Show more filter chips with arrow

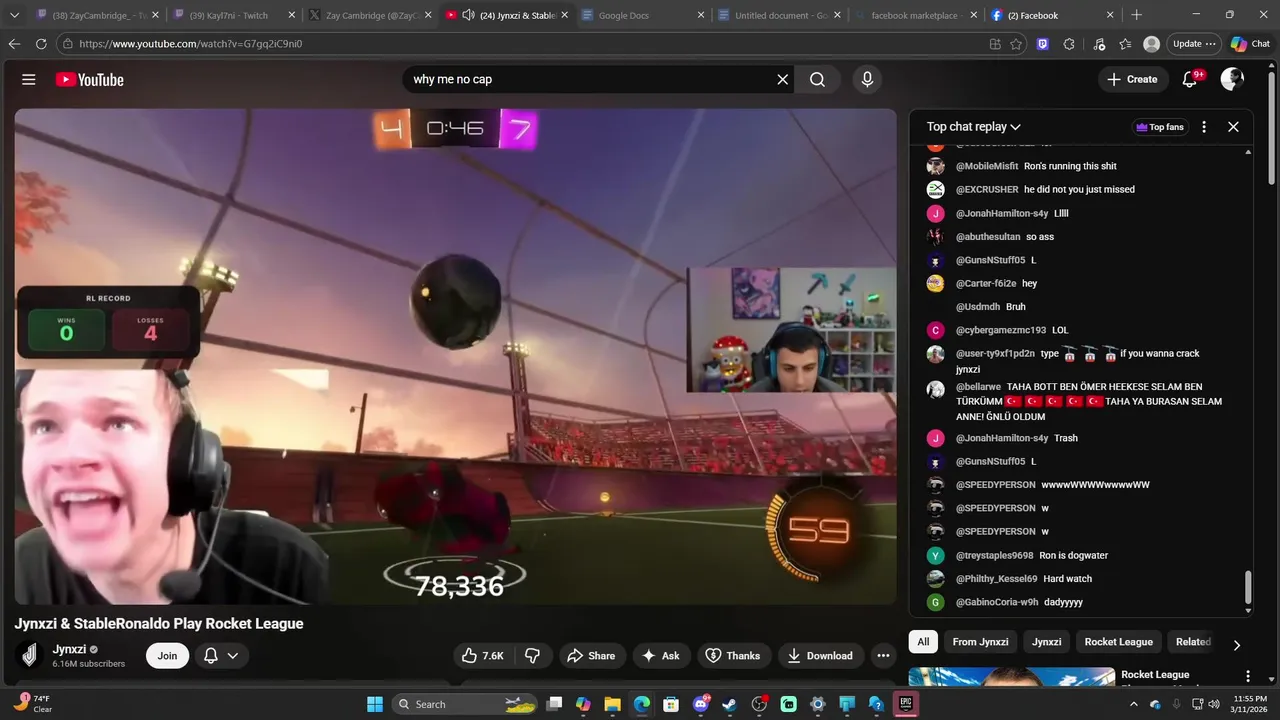tap(1236, 645)
